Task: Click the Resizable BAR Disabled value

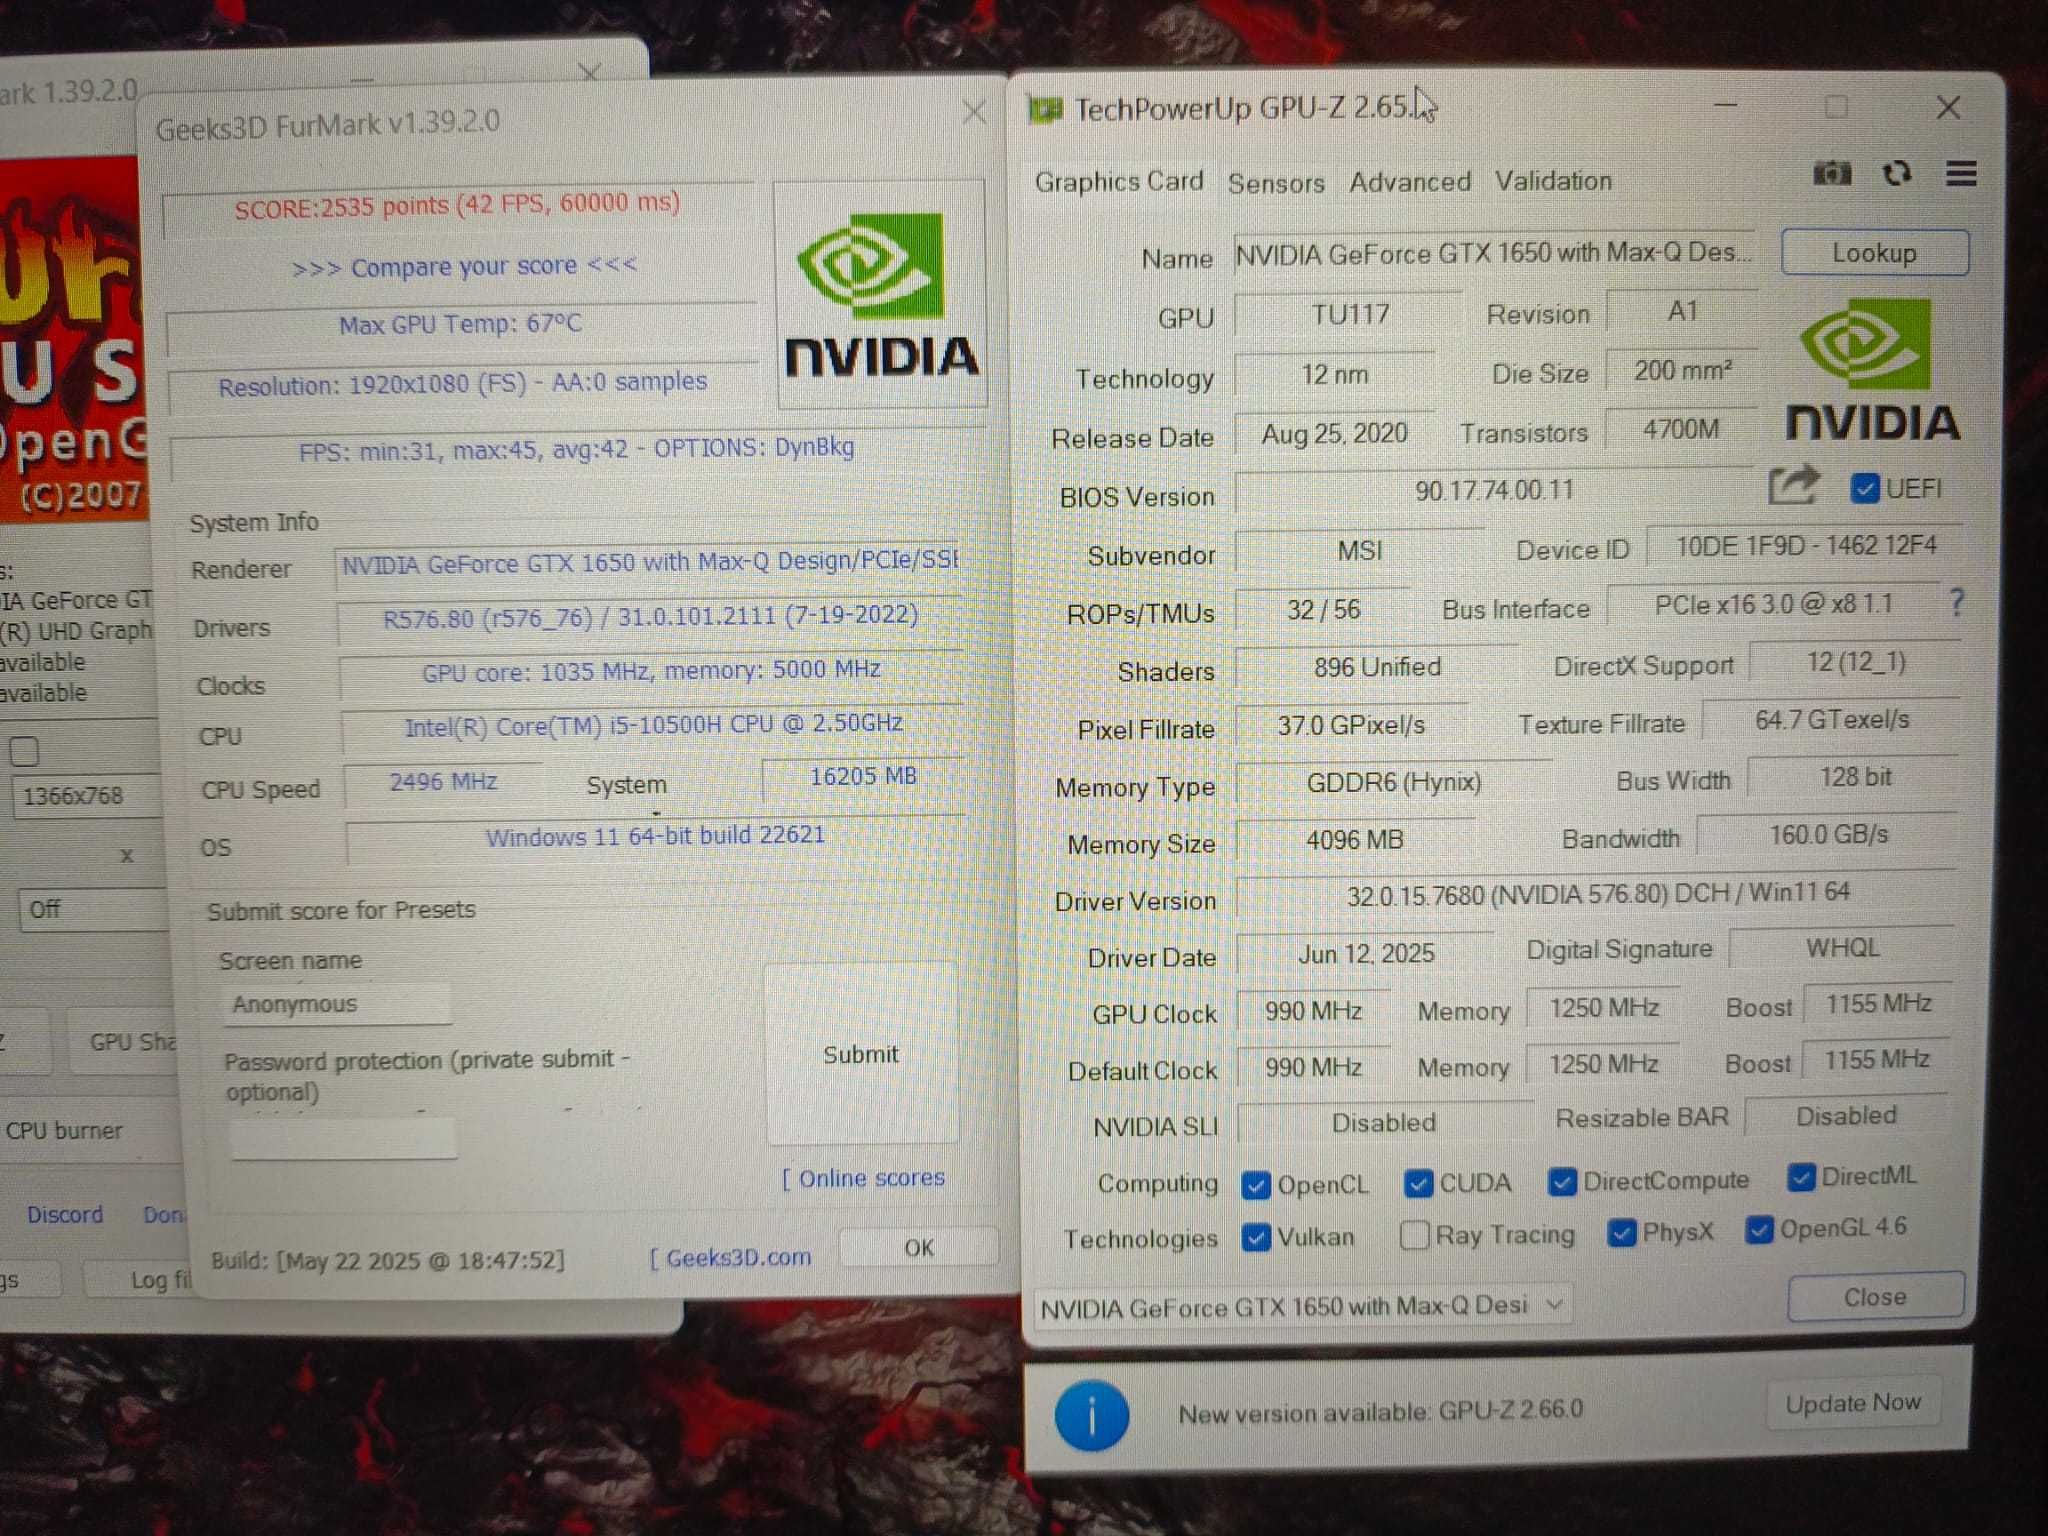Action: pos(1846,1116)
